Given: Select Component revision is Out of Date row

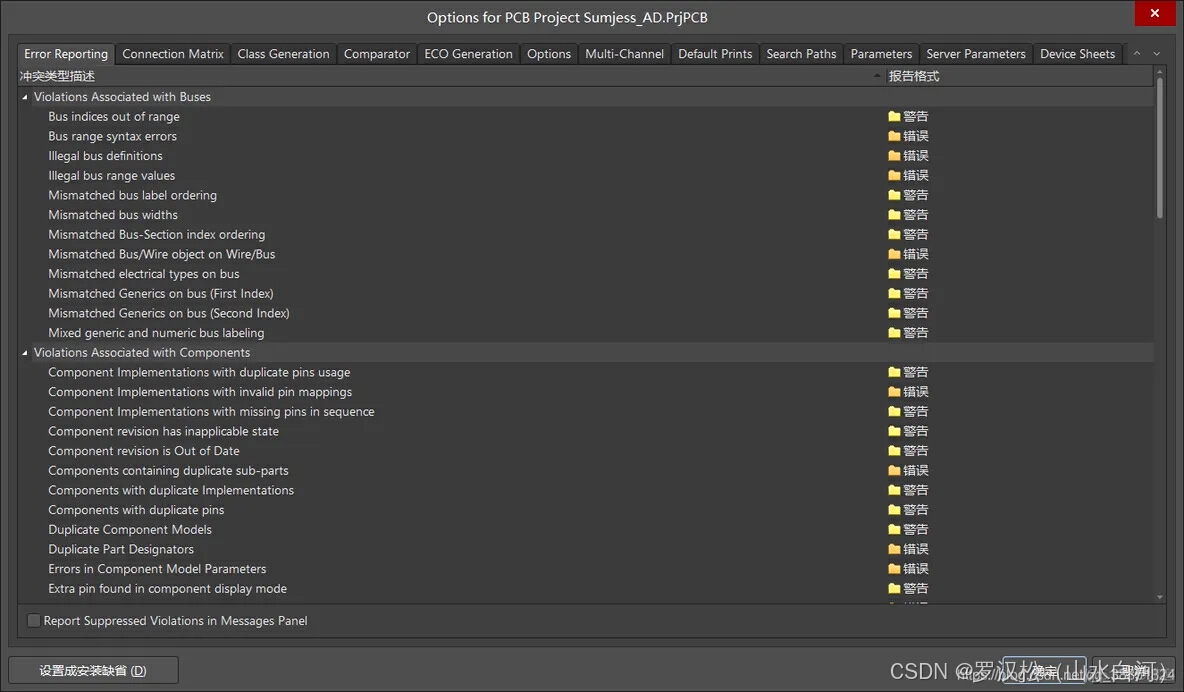Looking at the screenshot, I should tap(585, 450).
